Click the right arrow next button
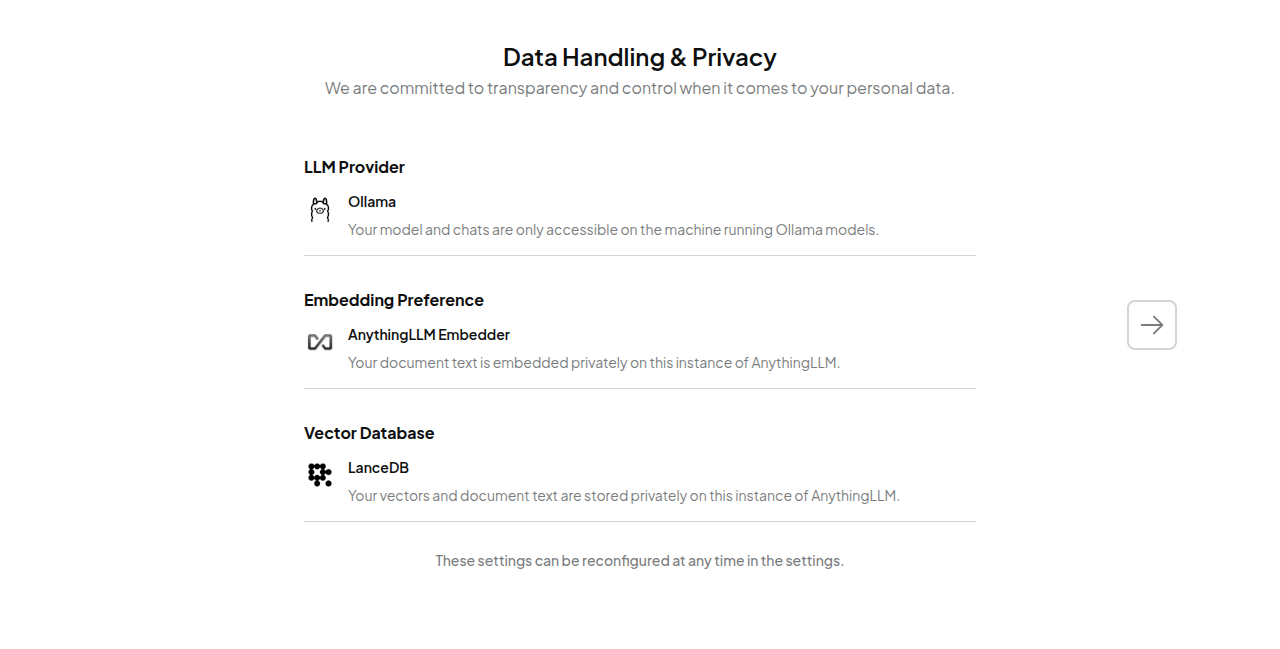This screenshot has width=1280, height=649. pyautogui.click(x=1151, y=324)
